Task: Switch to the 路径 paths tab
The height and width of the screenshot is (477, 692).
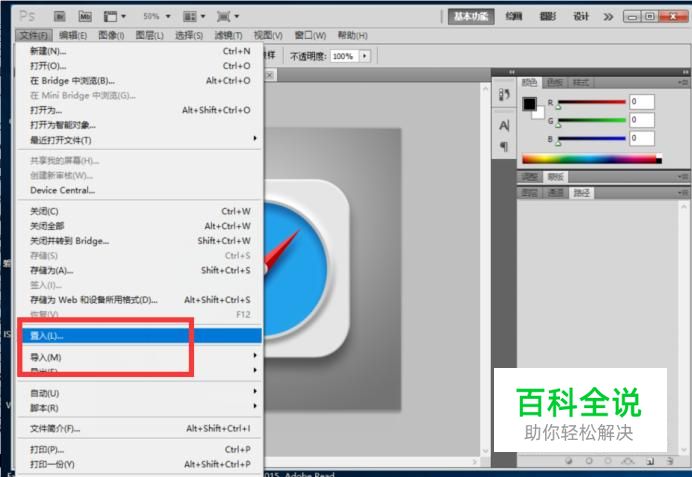Action: tap(582, 193)
